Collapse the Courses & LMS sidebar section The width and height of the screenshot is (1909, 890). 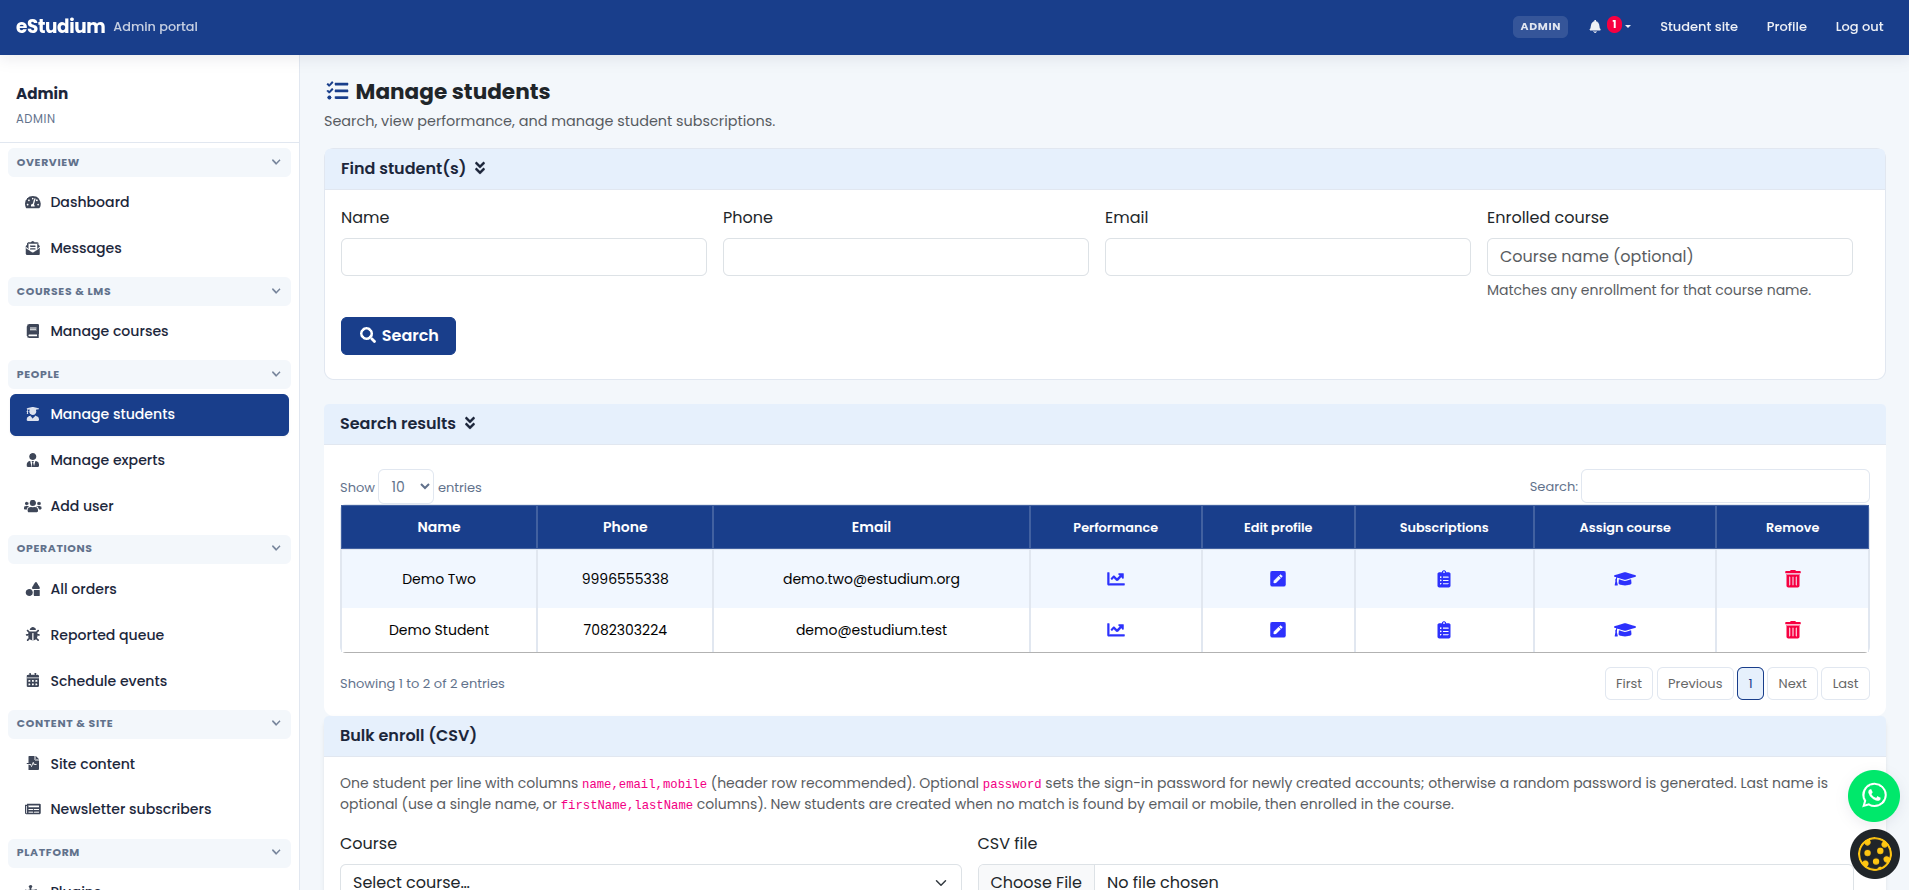[x=149, y=291]
